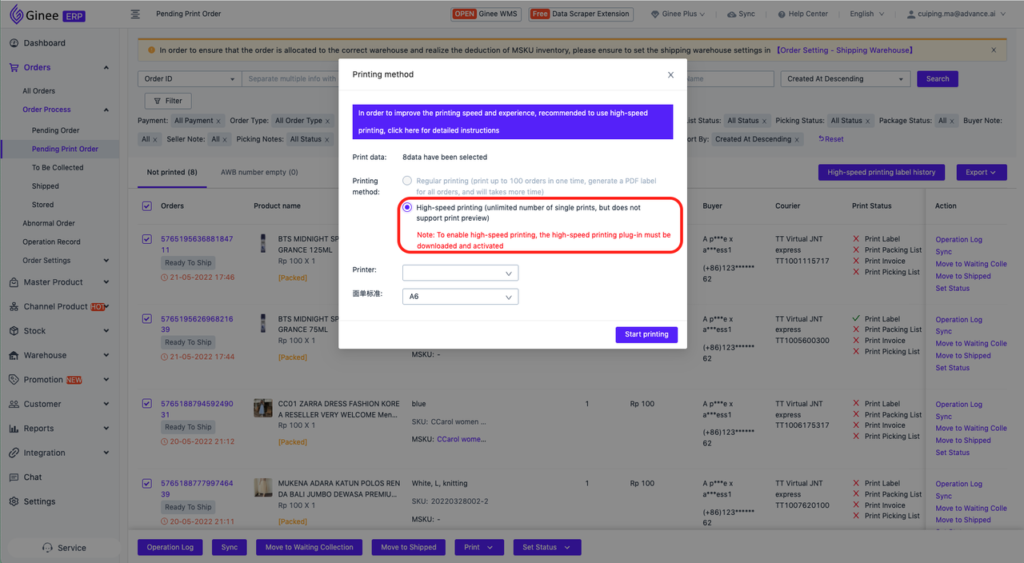
Task: Open Dashboard from sidebar
Action: pyautogui.click(x=44, y=43)
